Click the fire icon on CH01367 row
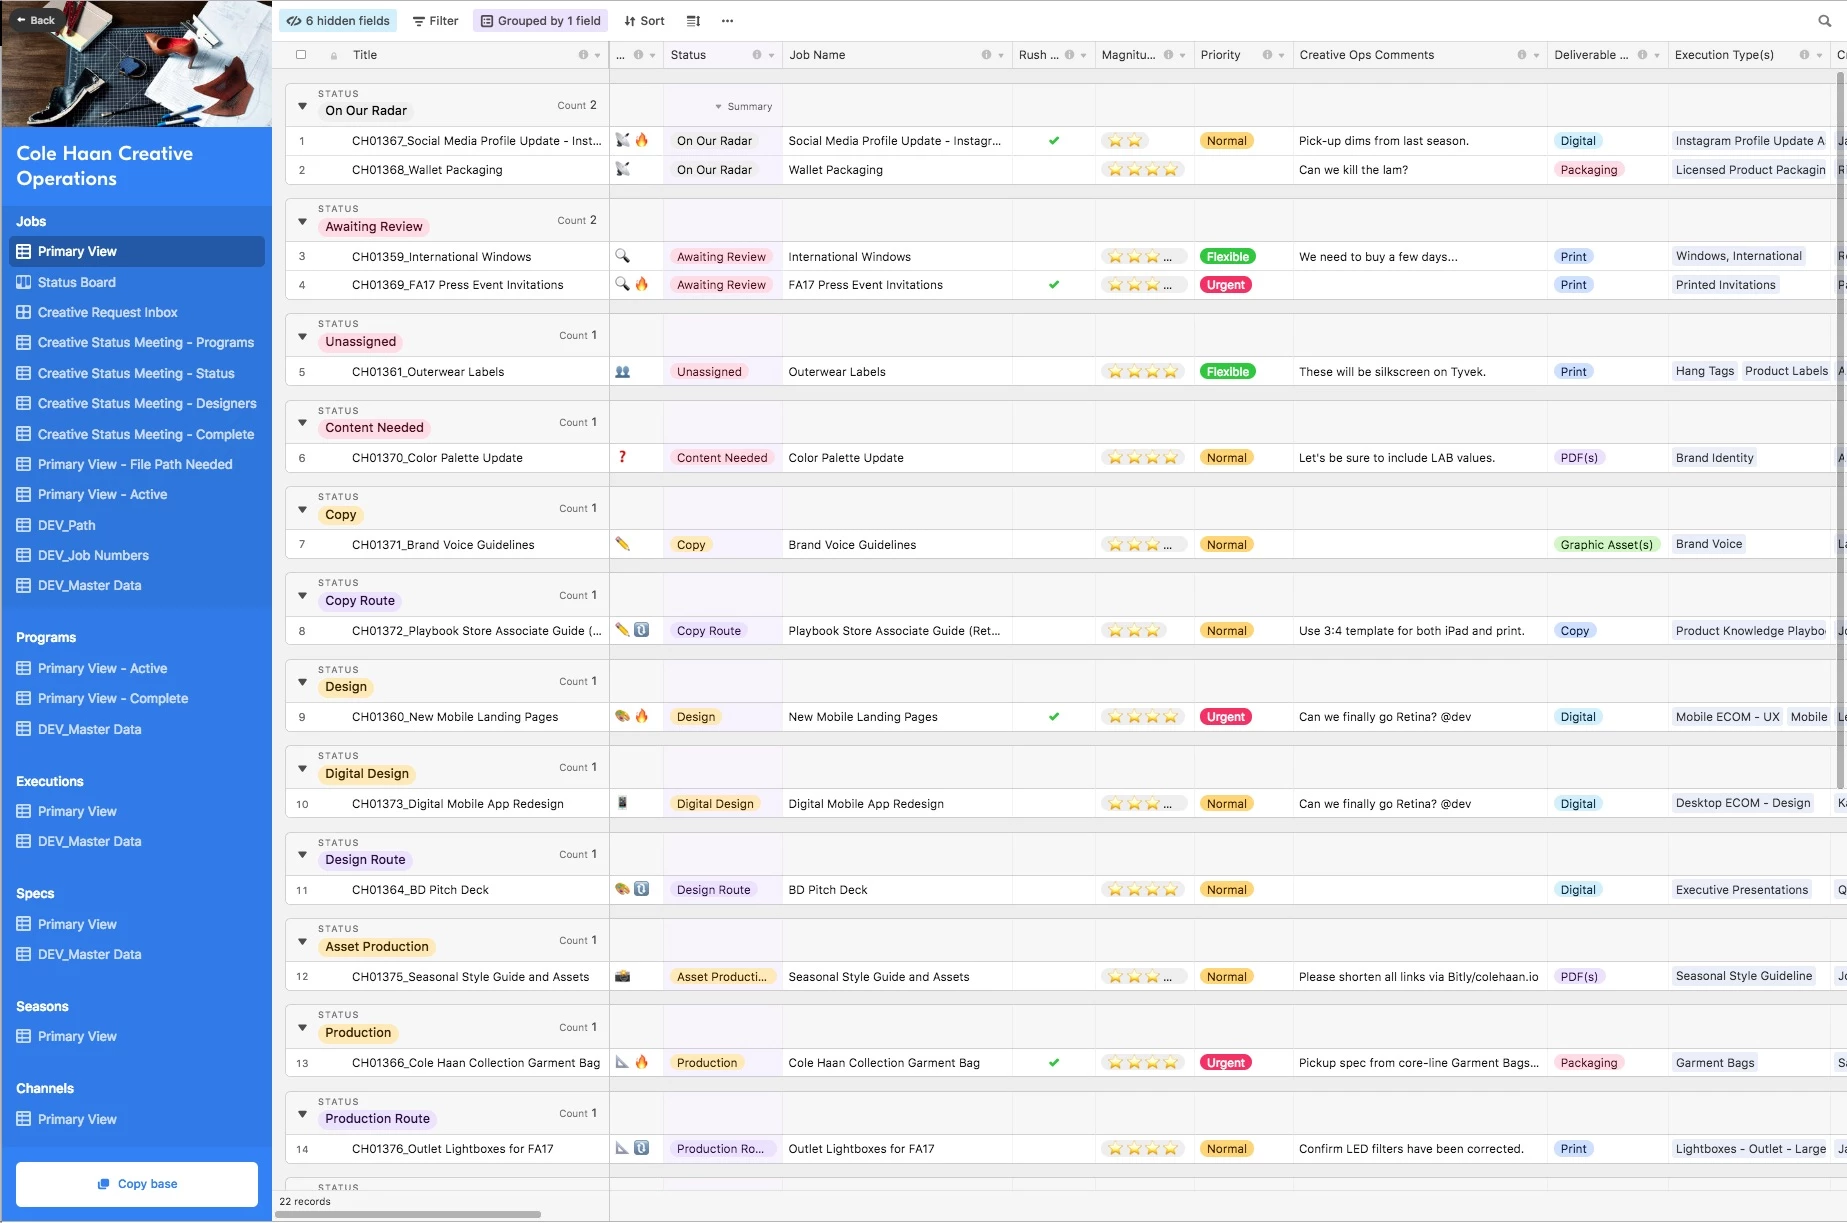Viewport: 1847px width, 1223px height. [x=642, y=141]
